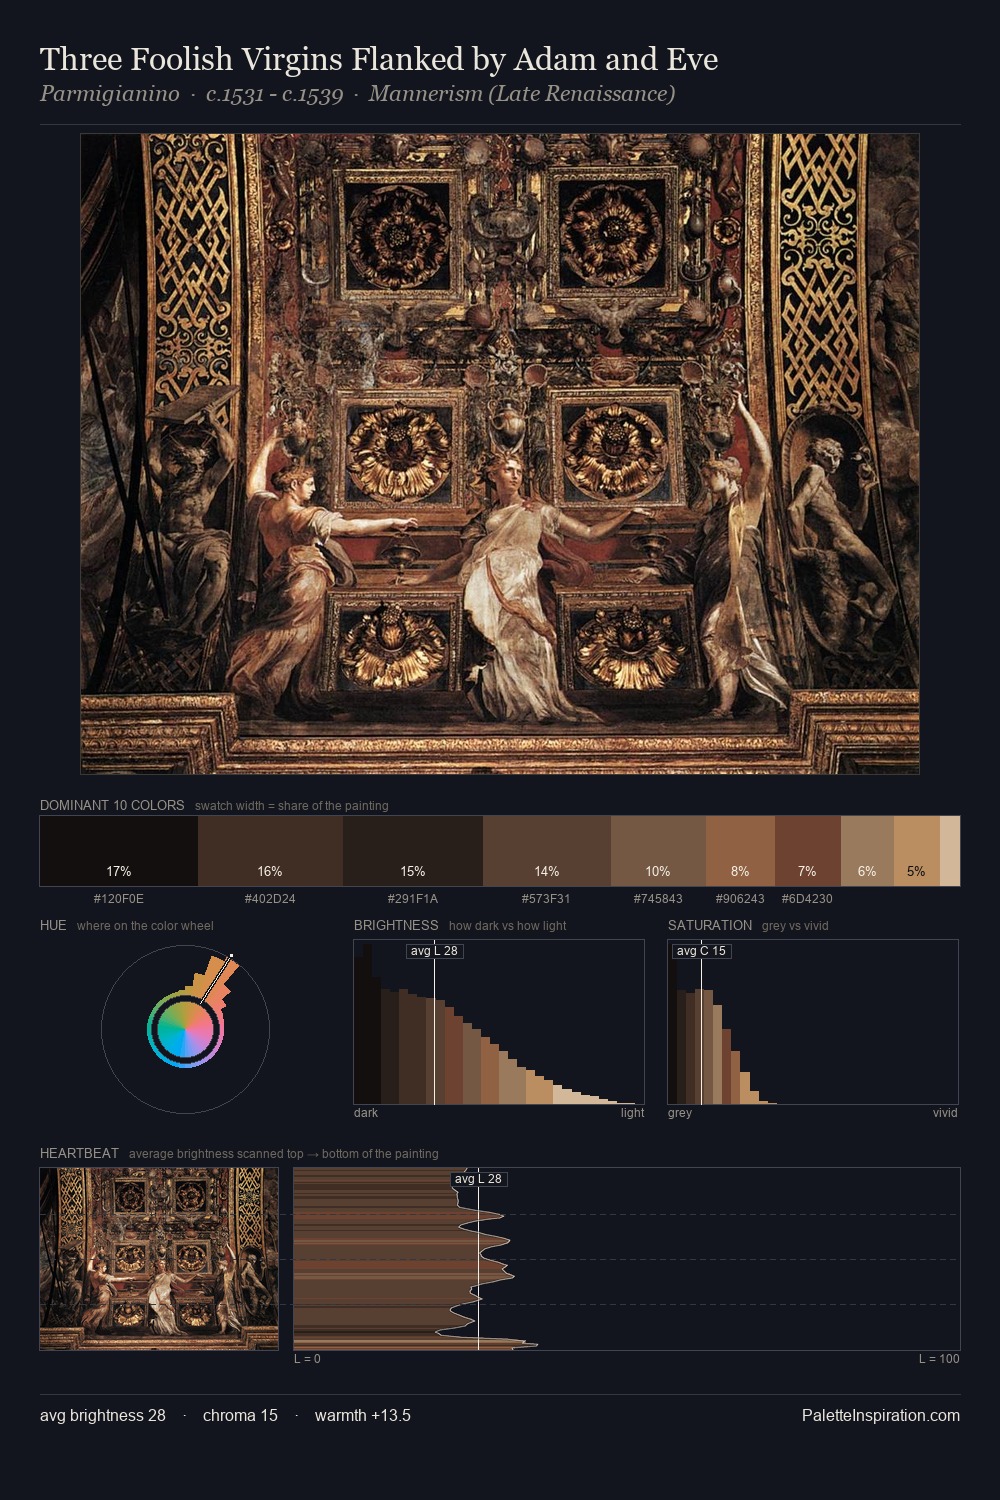Click hex code #291F1A
Image resolution: width=1000 pixels, height=1500 pixels.
(x=413, y=899)
